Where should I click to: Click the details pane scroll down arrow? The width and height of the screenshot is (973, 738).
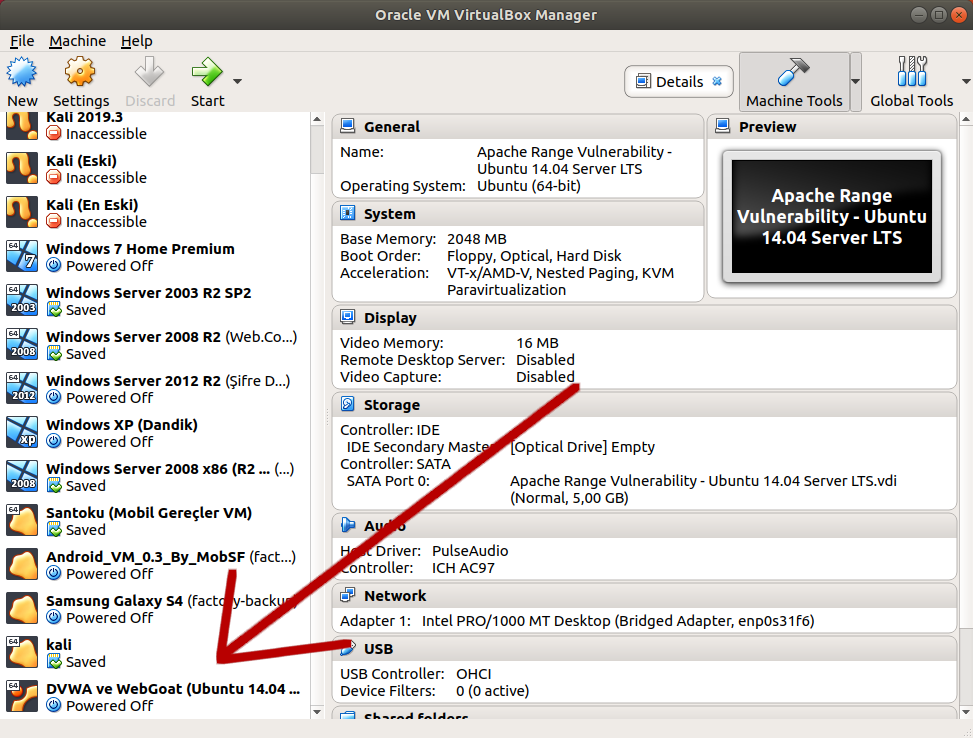pos(966,712)
